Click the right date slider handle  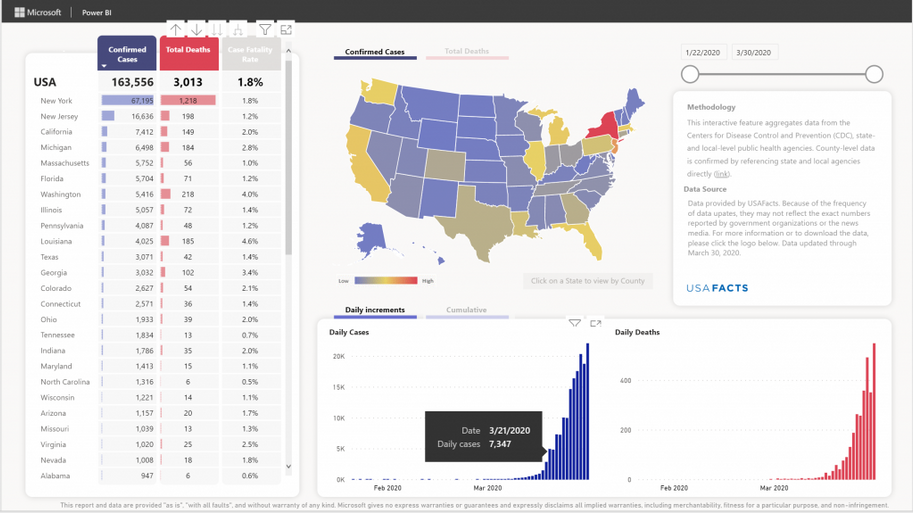click(x=873, y=74)
